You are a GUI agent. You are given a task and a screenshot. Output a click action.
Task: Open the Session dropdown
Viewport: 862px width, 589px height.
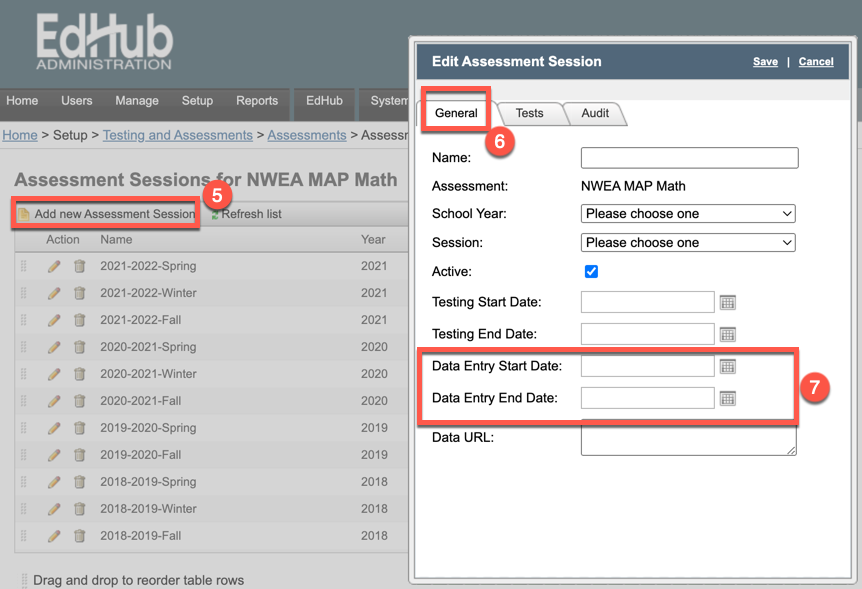tap(688, 243)
